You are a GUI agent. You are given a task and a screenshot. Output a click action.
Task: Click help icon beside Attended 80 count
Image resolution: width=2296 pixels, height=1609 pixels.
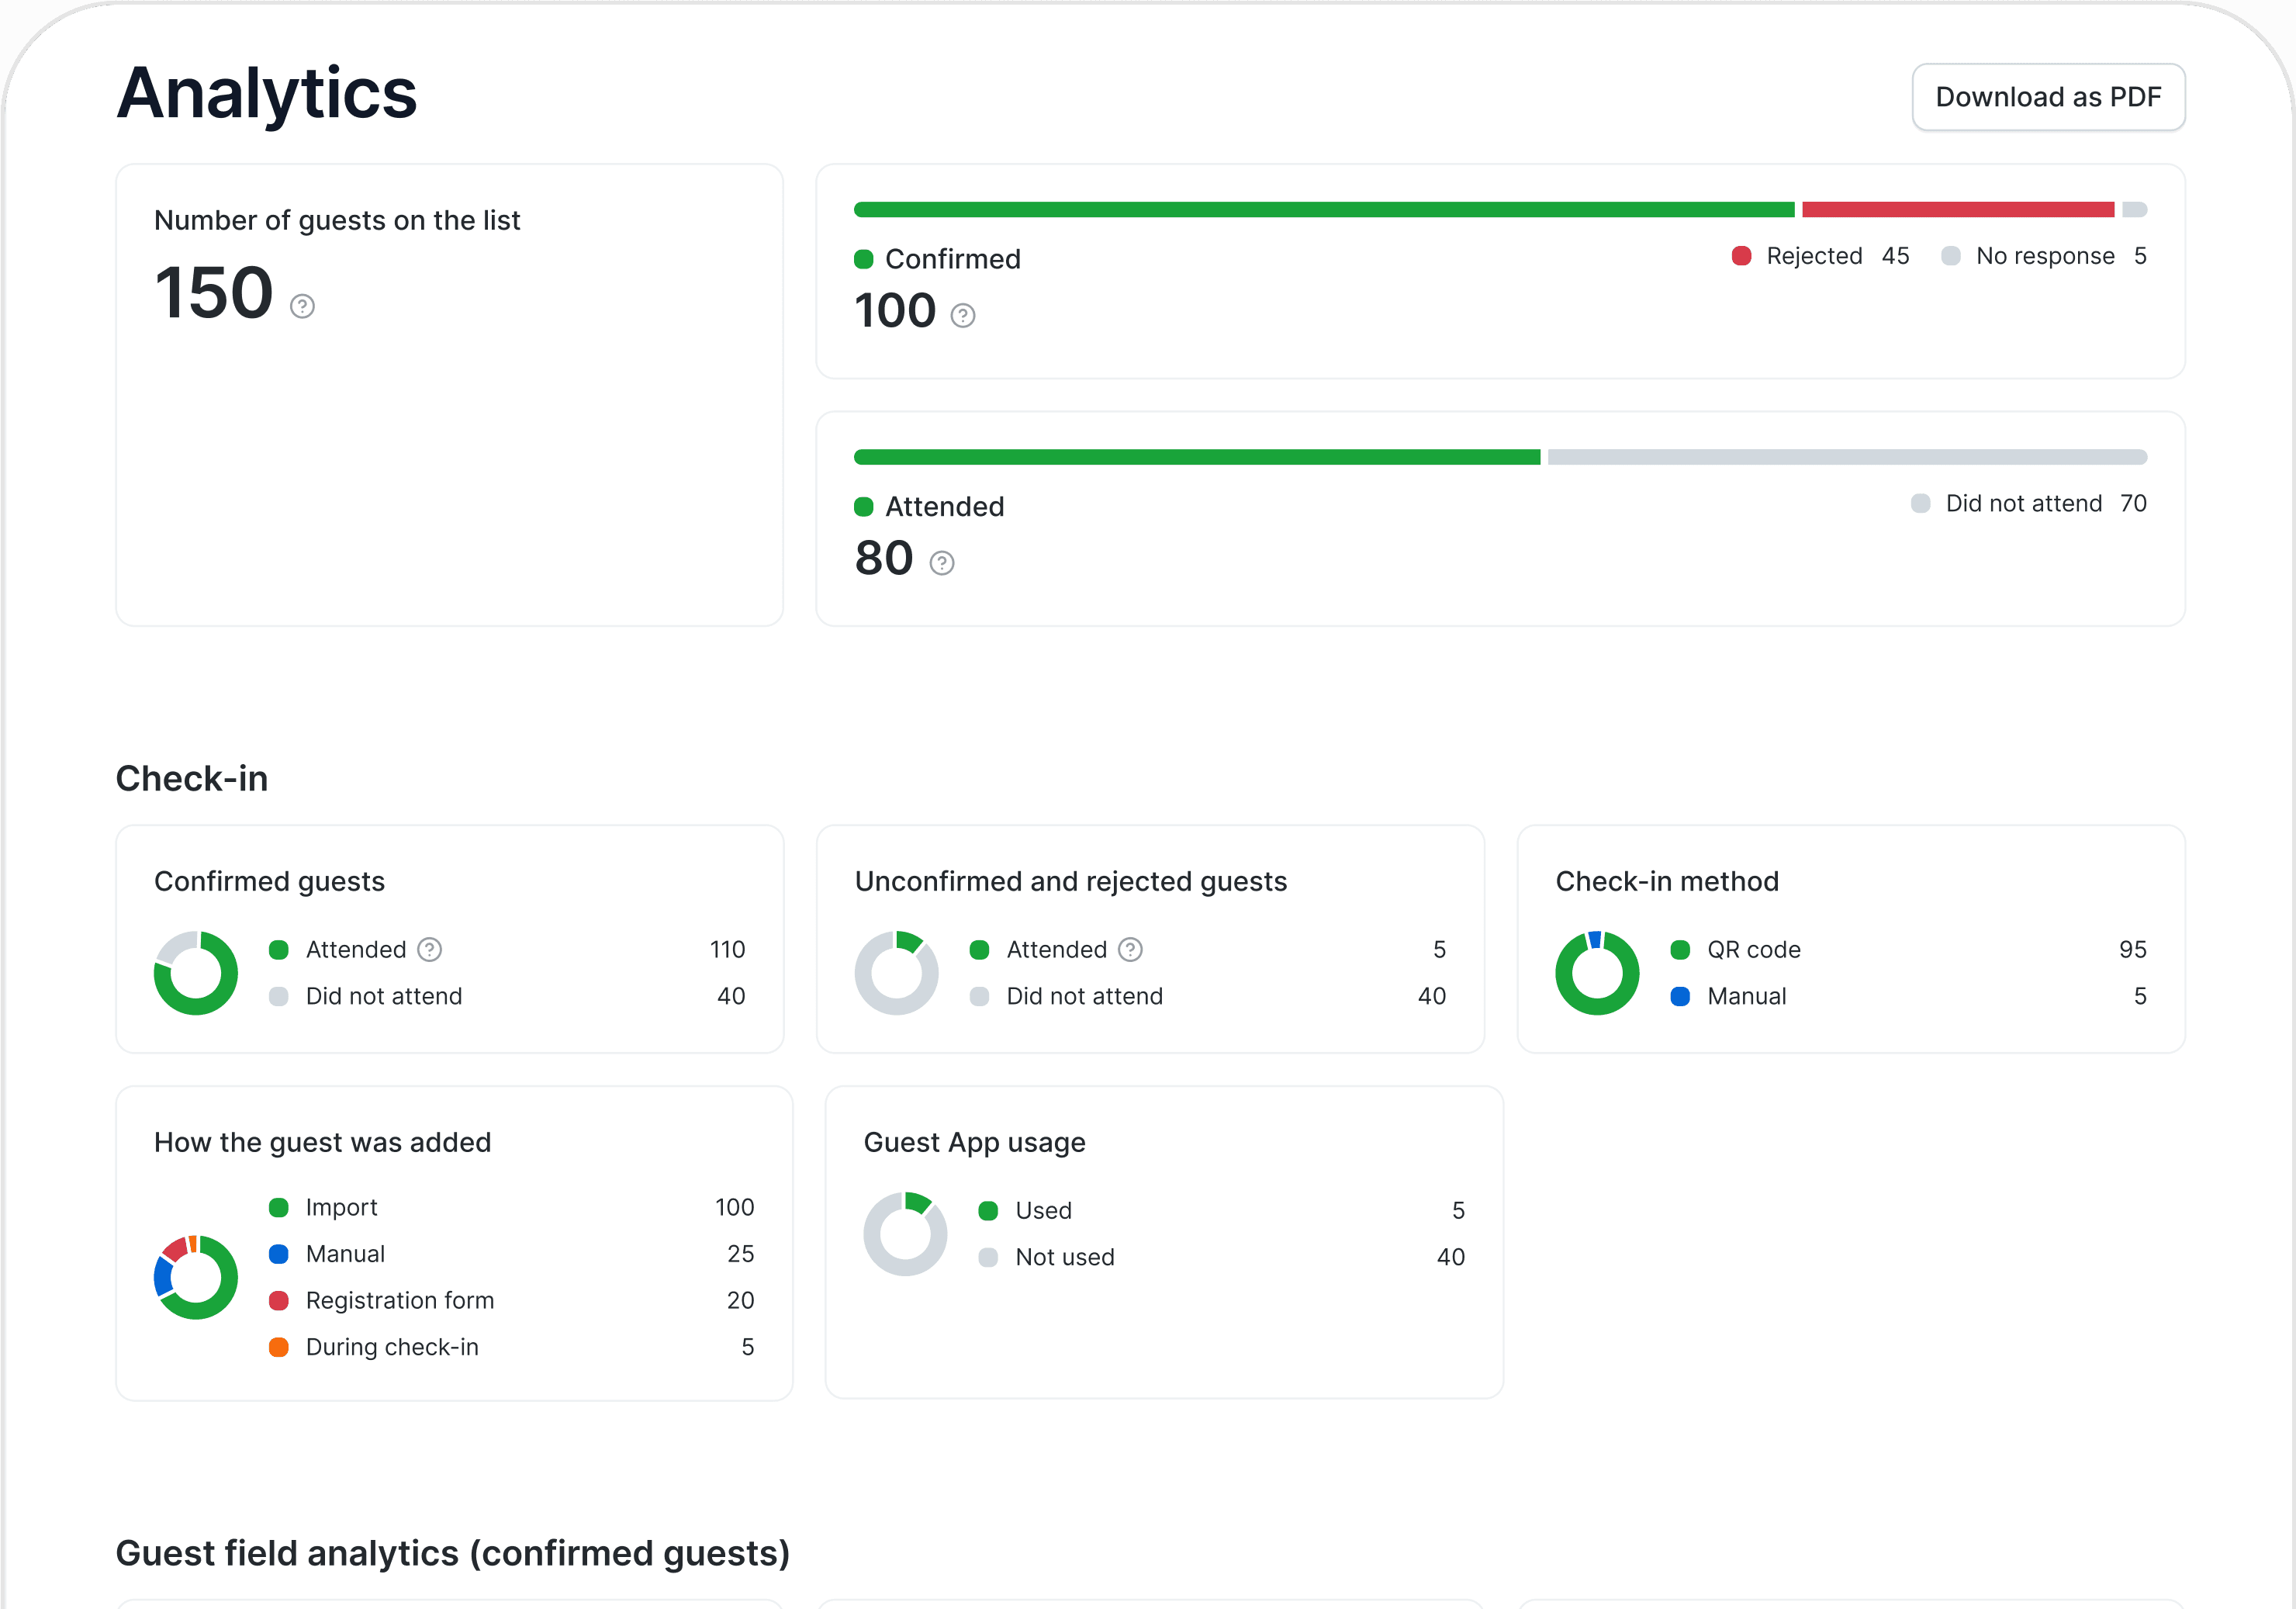[x=941, y=563]
